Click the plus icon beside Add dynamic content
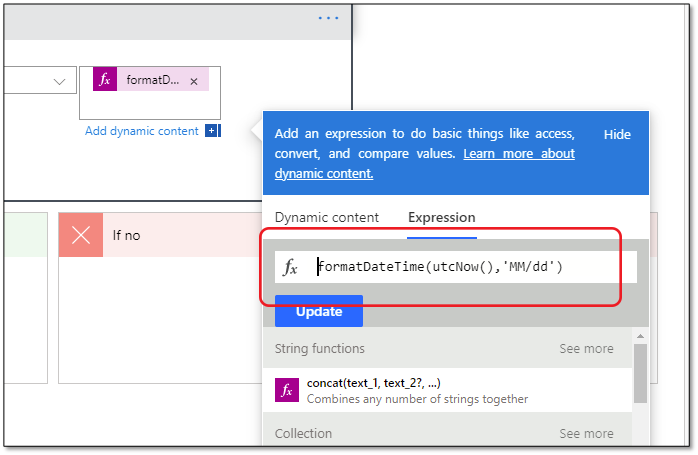 point(212,131)
